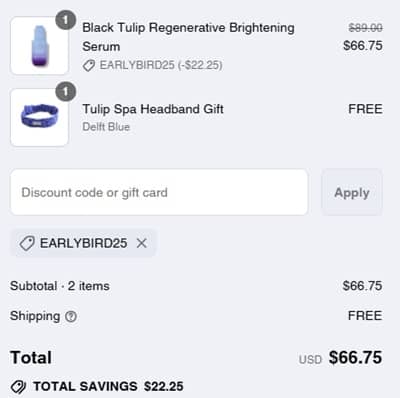The width and height of the screenshot is (400, 398).
Task: Click the tag icon beside the serum discount
Action: (89, 65)
